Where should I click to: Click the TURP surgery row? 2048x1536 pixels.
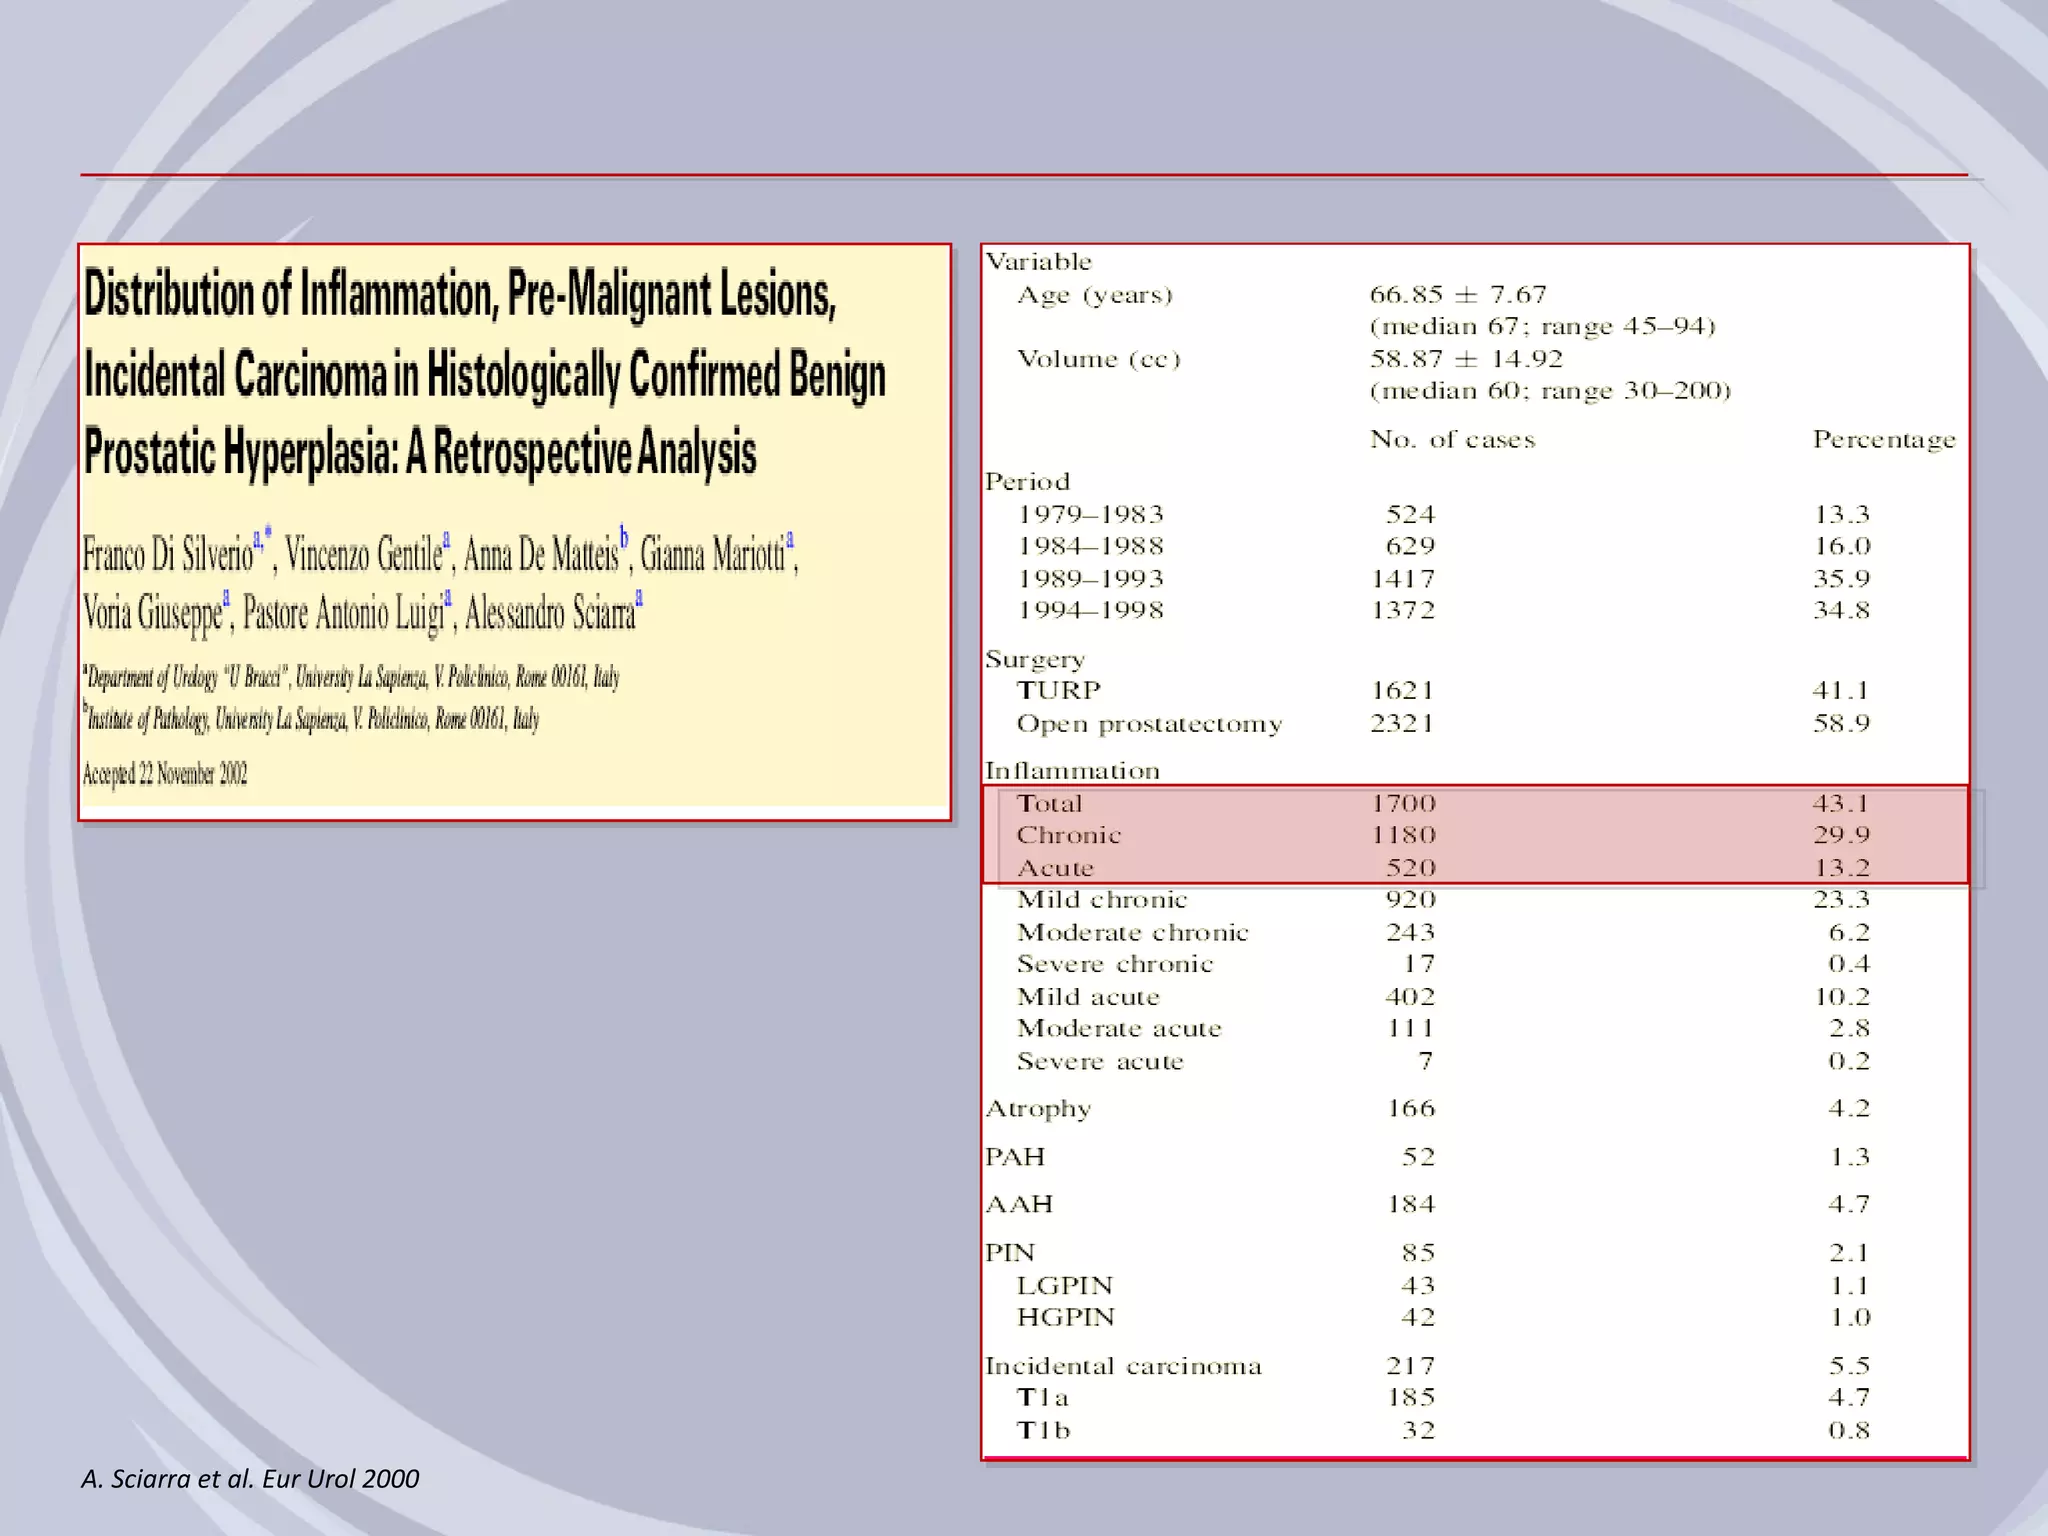coord(1058,691)
